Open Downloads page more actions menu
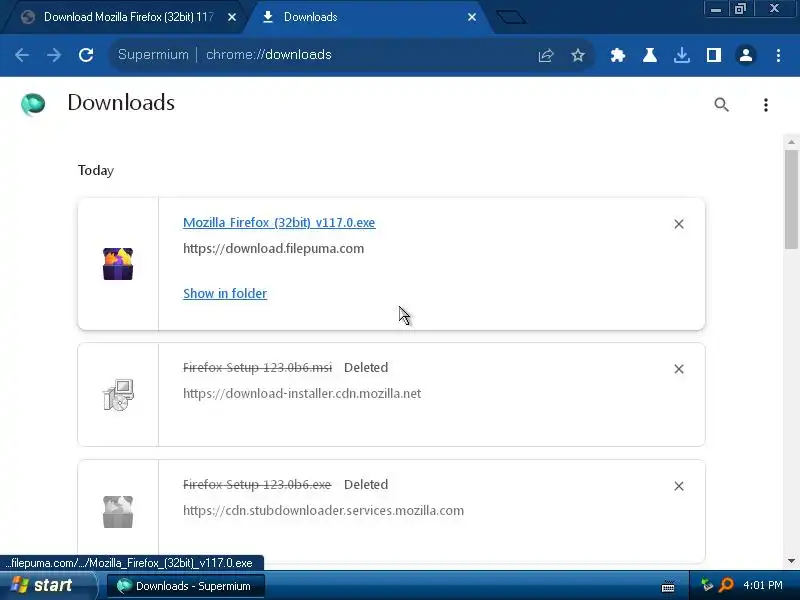The height and width of the screenshot is (600, 800). 765,105
